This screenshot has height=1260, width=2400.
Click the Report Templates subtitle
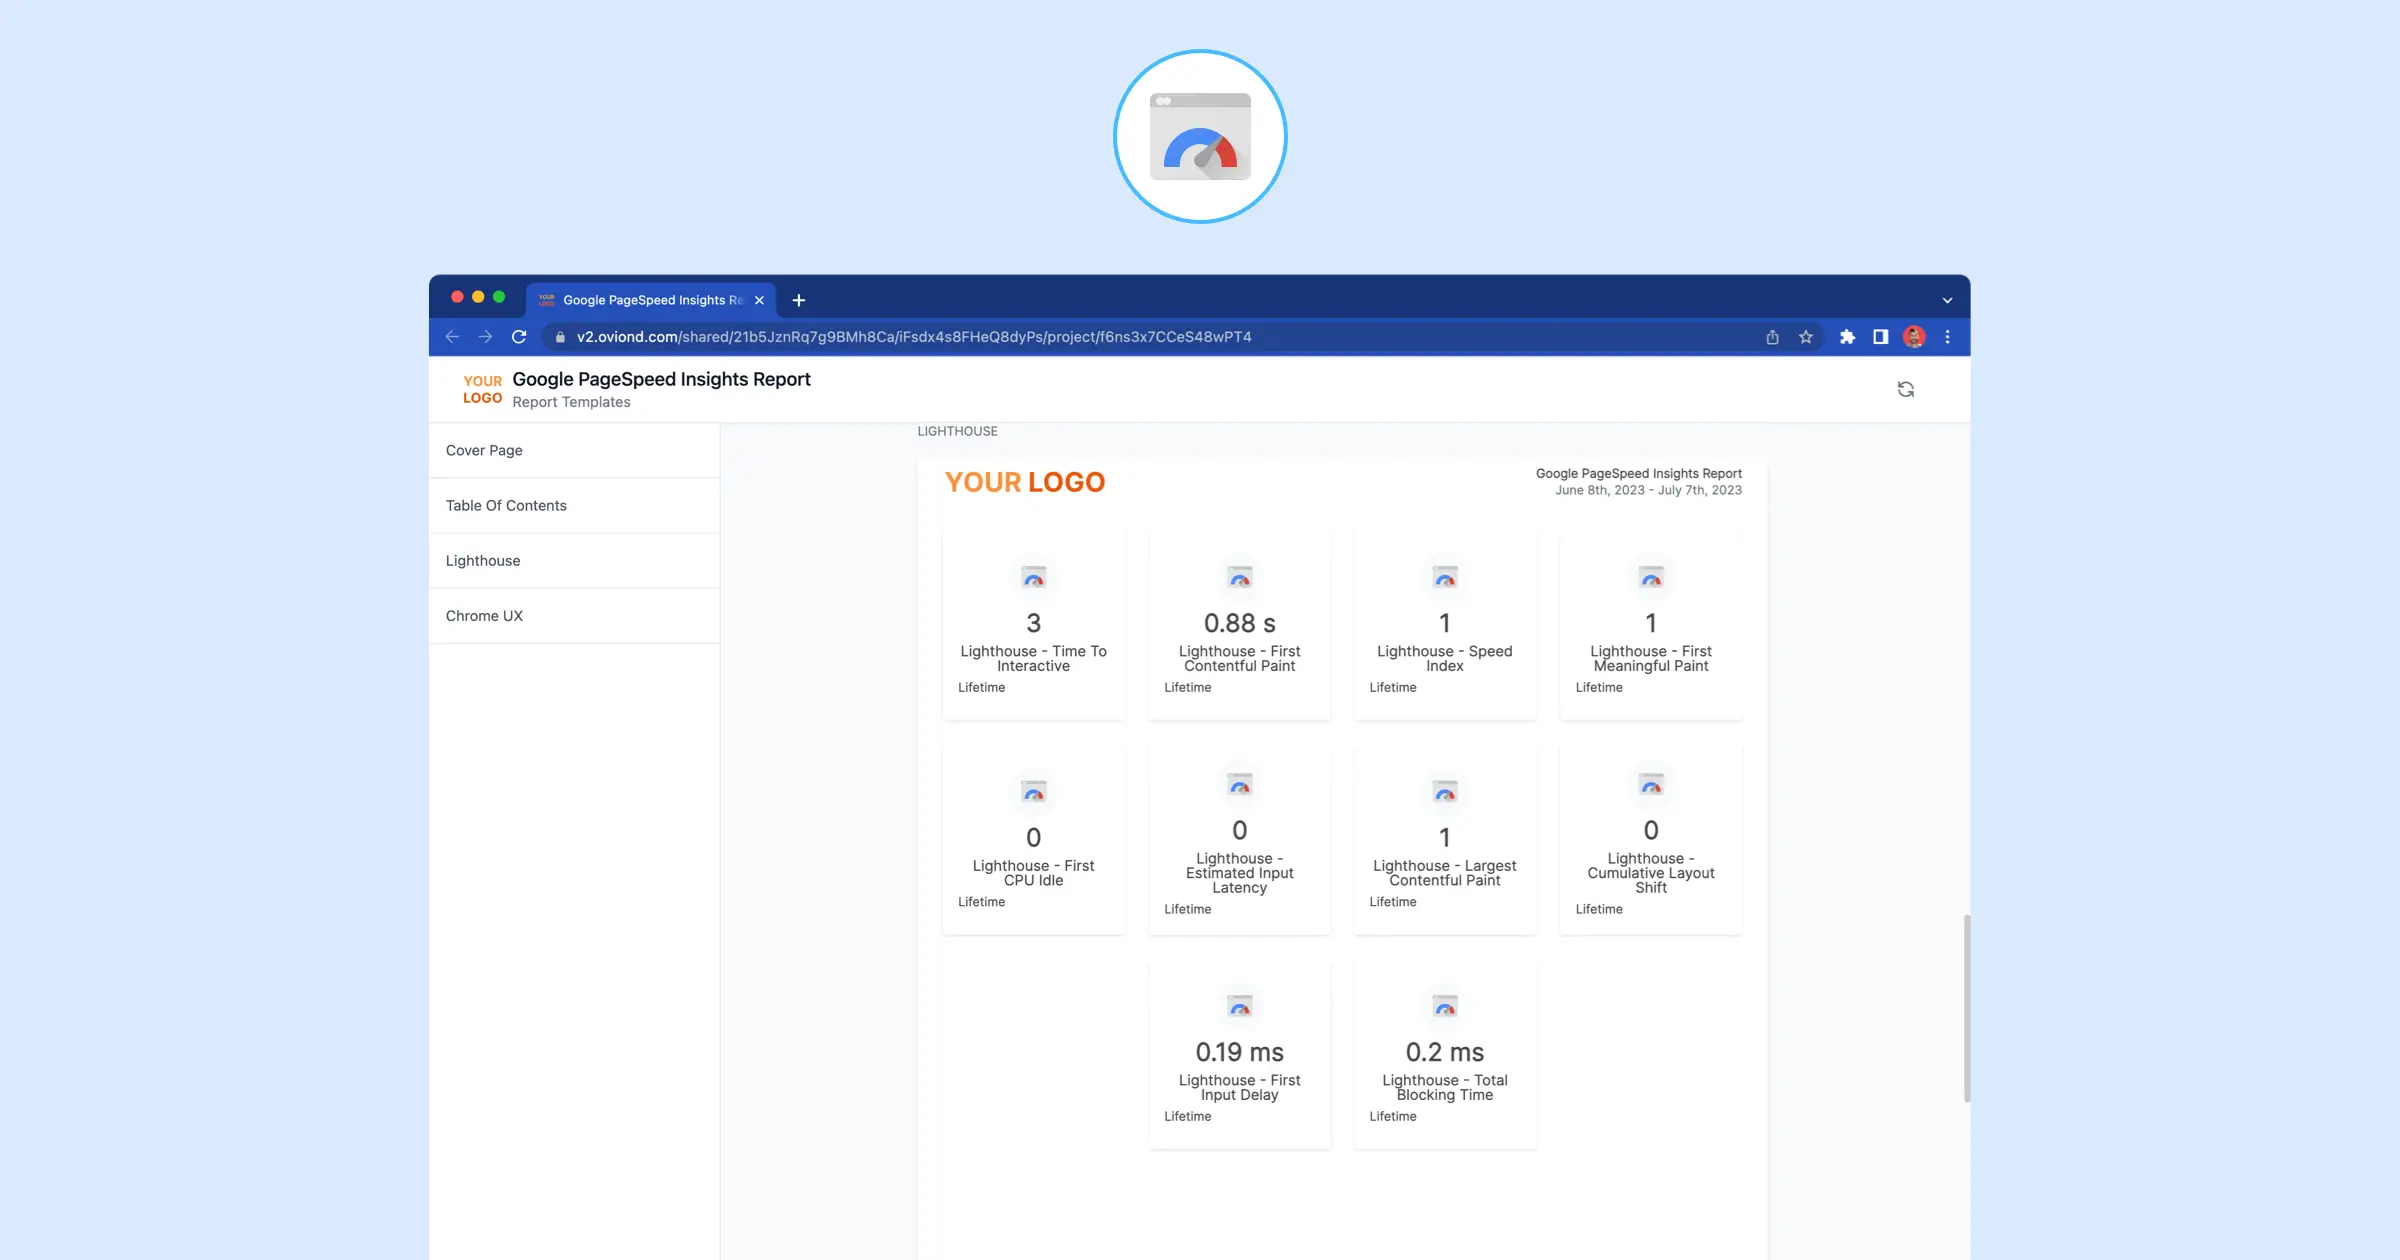click(x=571, y=402)
